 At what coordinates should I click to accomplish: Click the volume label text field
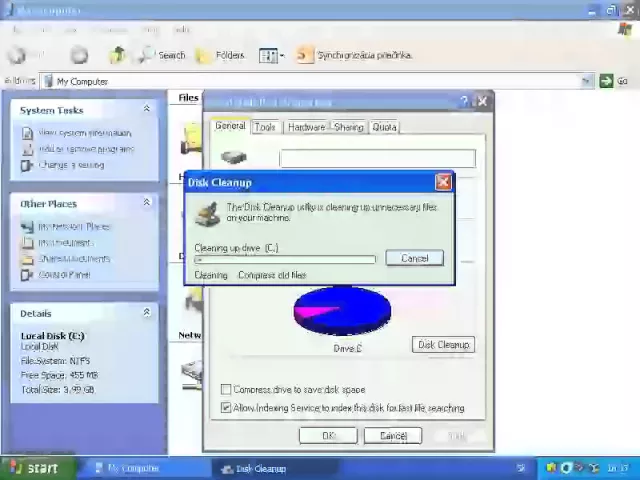378,158
